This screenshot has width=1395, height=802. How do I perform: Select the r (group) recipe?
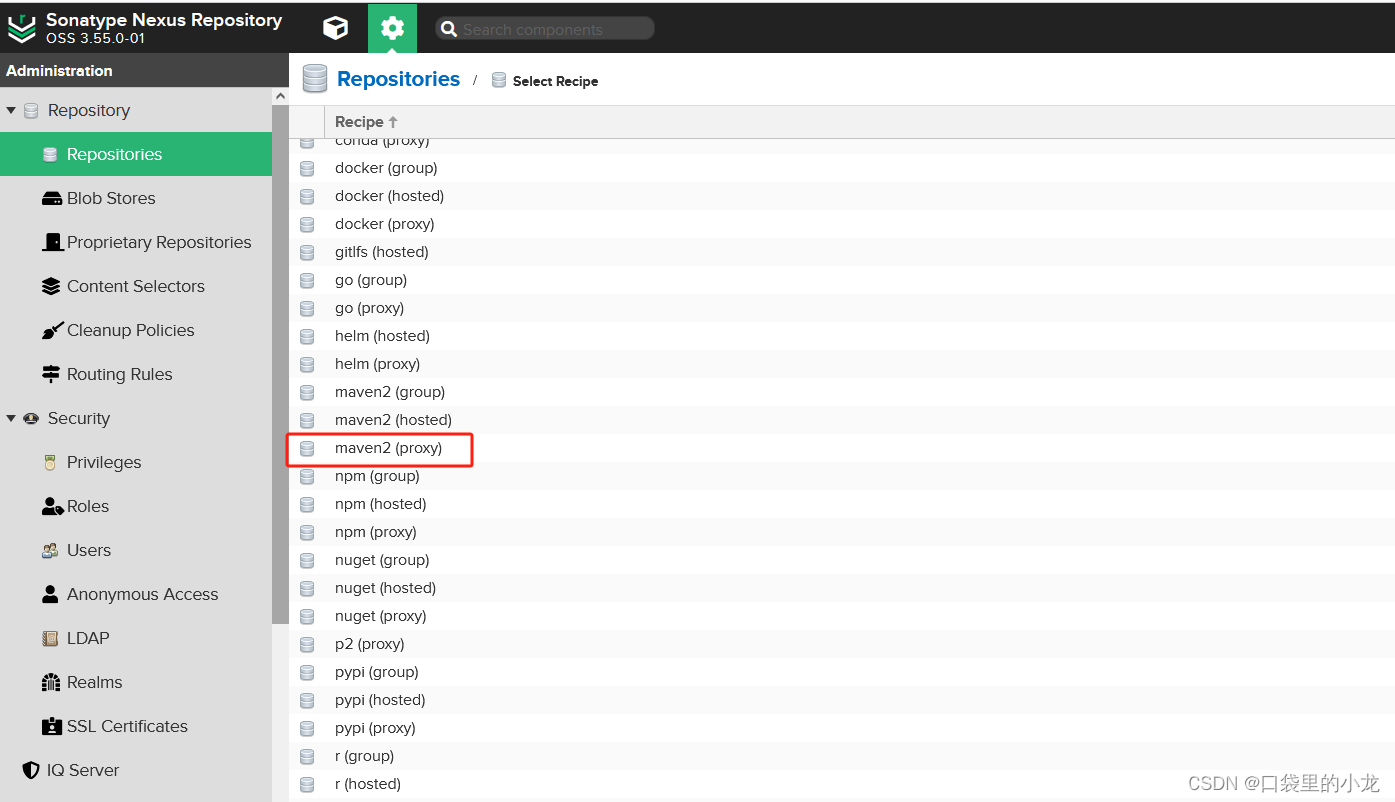[x=842, y=756]
